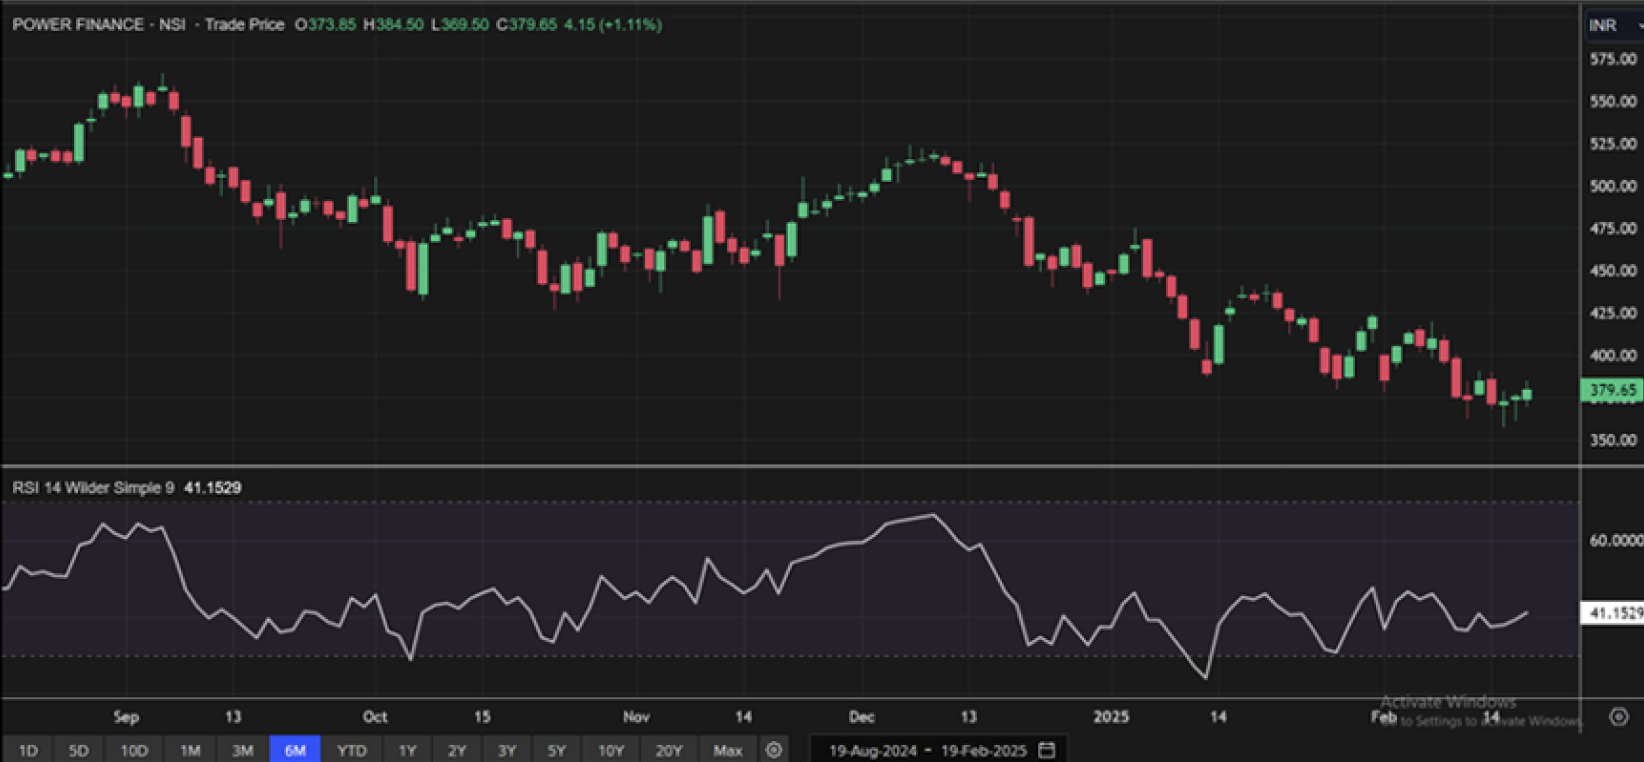Show the 1Y time range

[x=407, y=750]
